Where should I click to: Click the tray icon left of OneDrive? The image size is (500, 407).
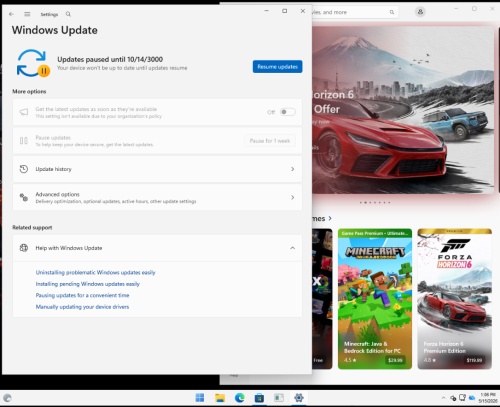click(462, 397)
